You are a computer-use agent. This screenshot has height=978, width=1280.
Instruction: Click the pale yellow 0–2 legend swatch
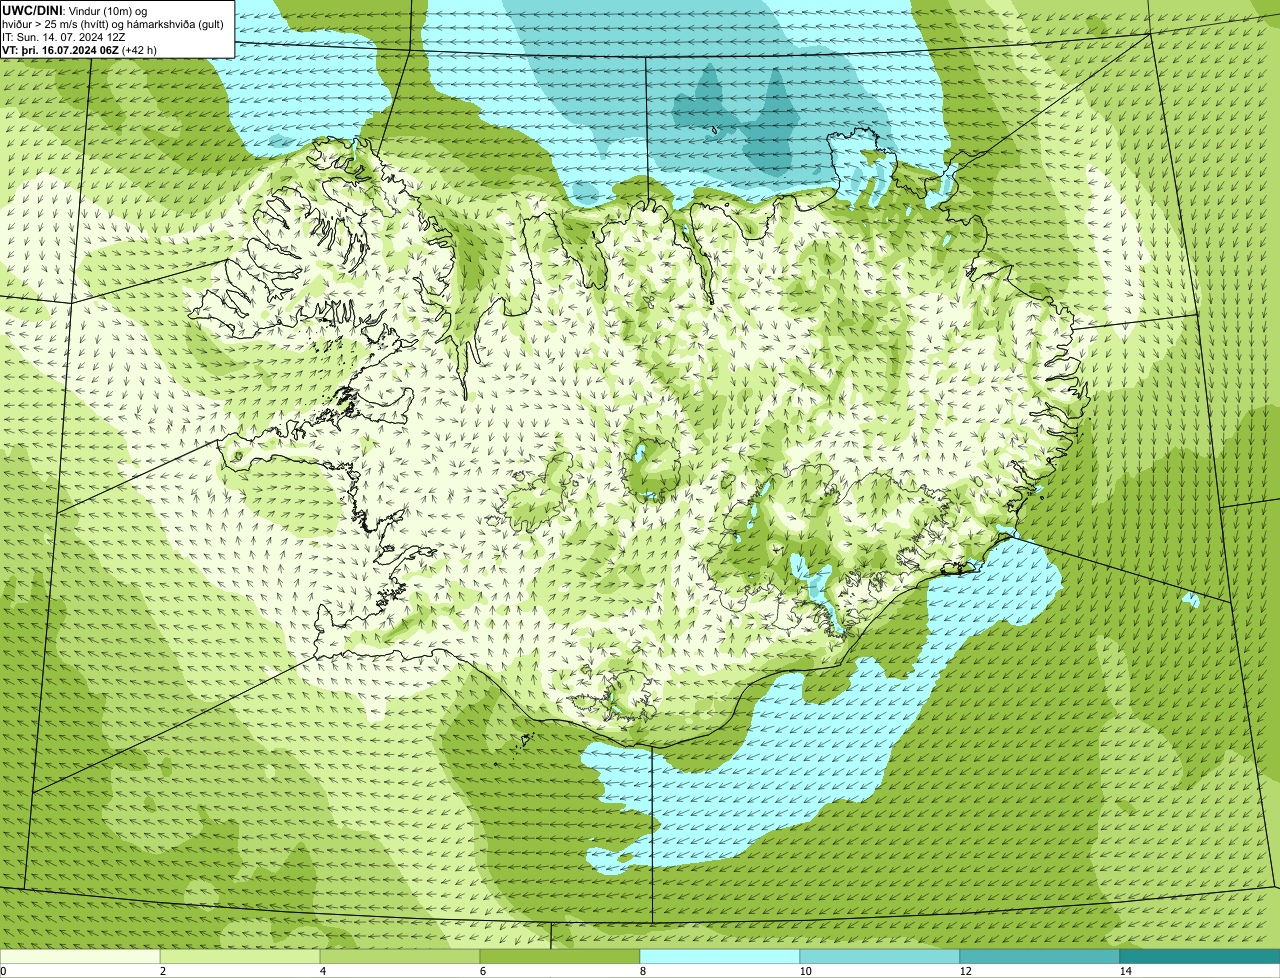coord(80,956)
